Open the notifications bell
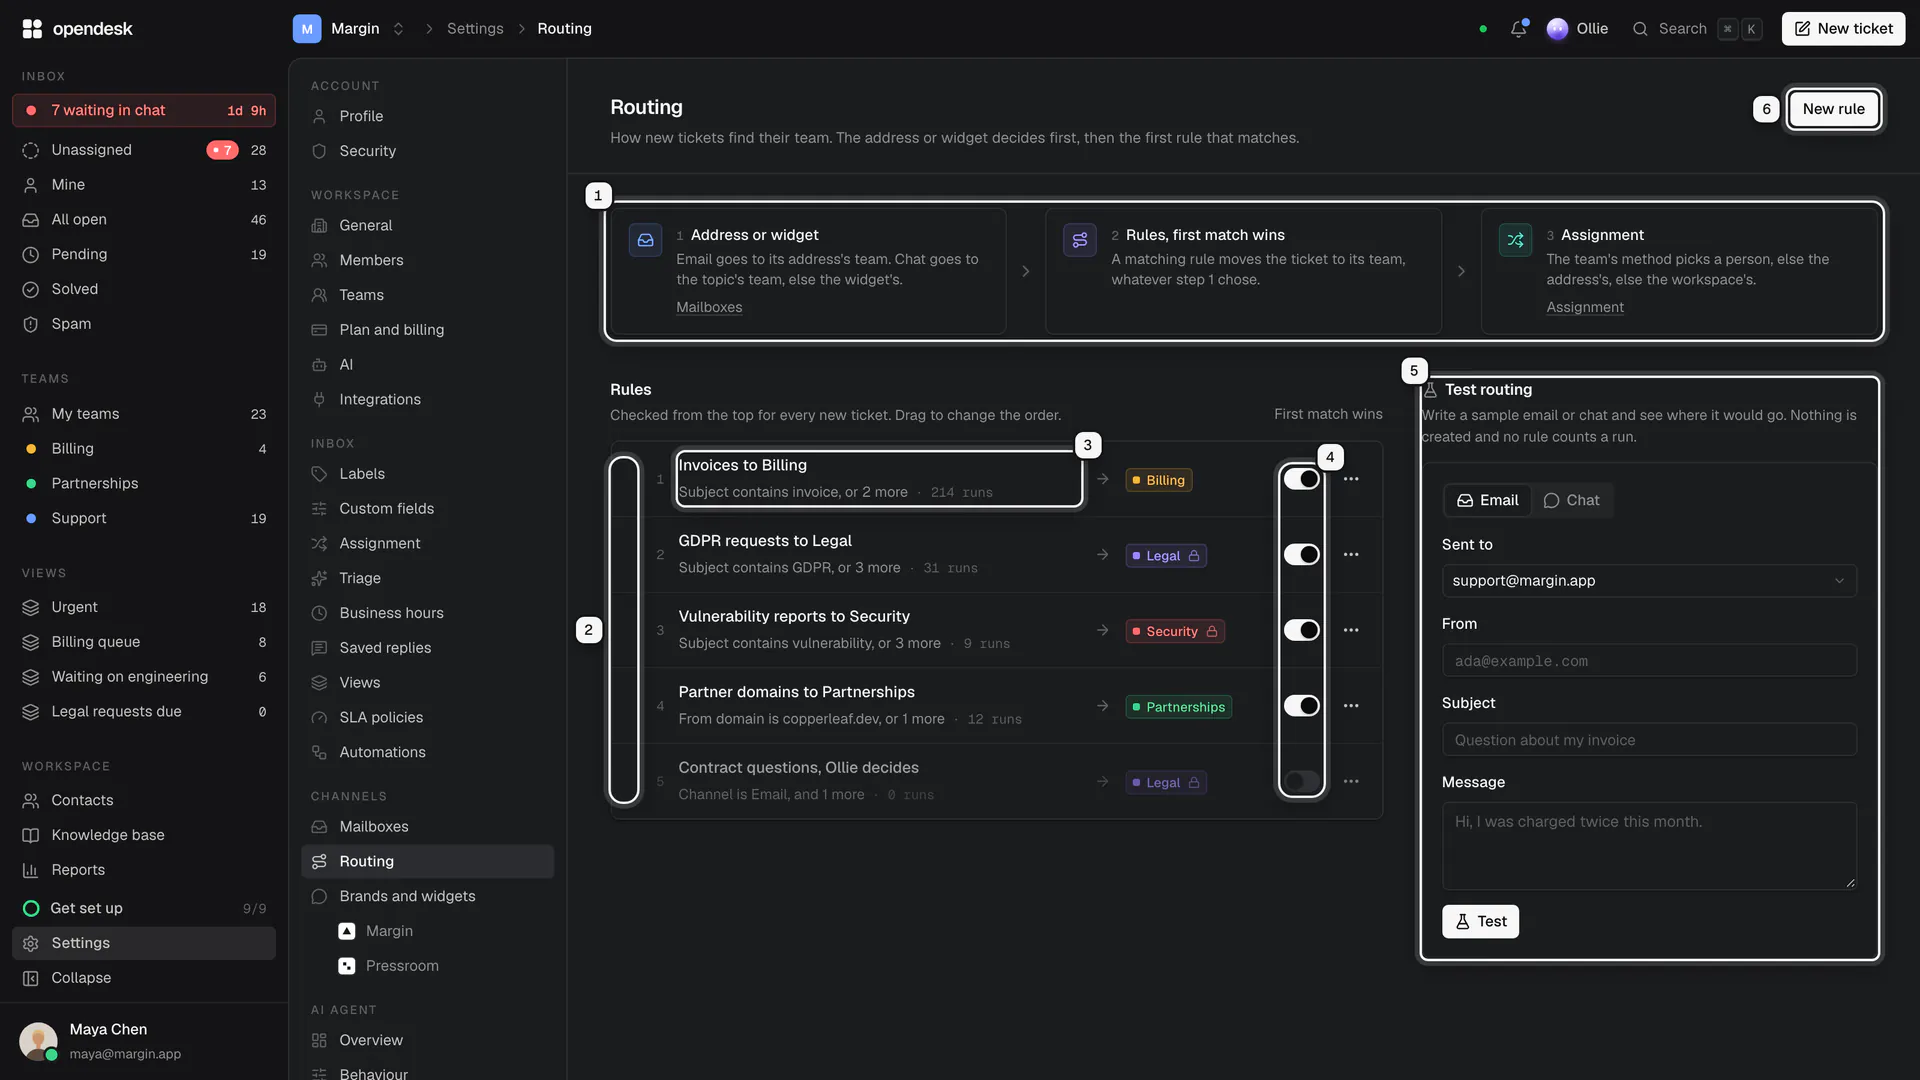Viewport: 1920px width, 1080px height. coord(1518,29)
